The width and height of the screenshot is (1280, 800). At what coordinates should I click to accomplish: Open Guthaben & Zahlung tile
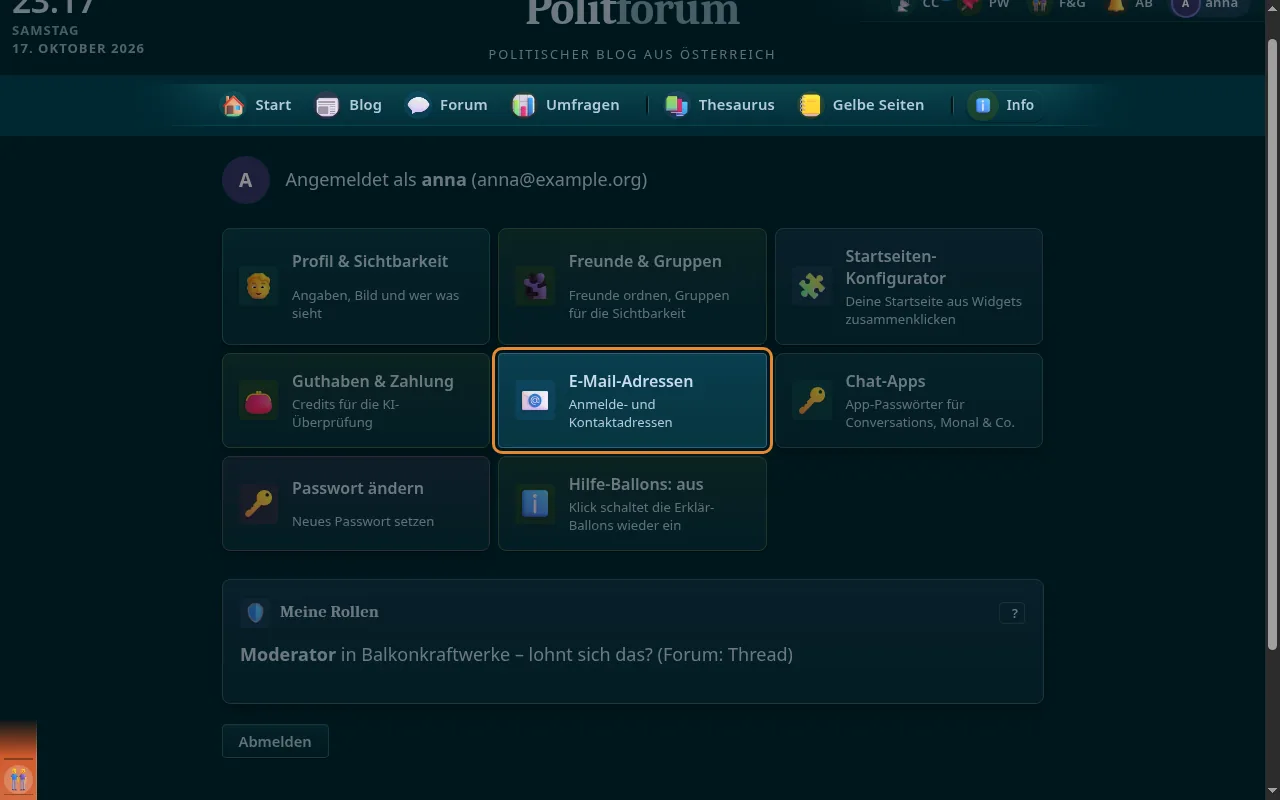pos(356,400)
